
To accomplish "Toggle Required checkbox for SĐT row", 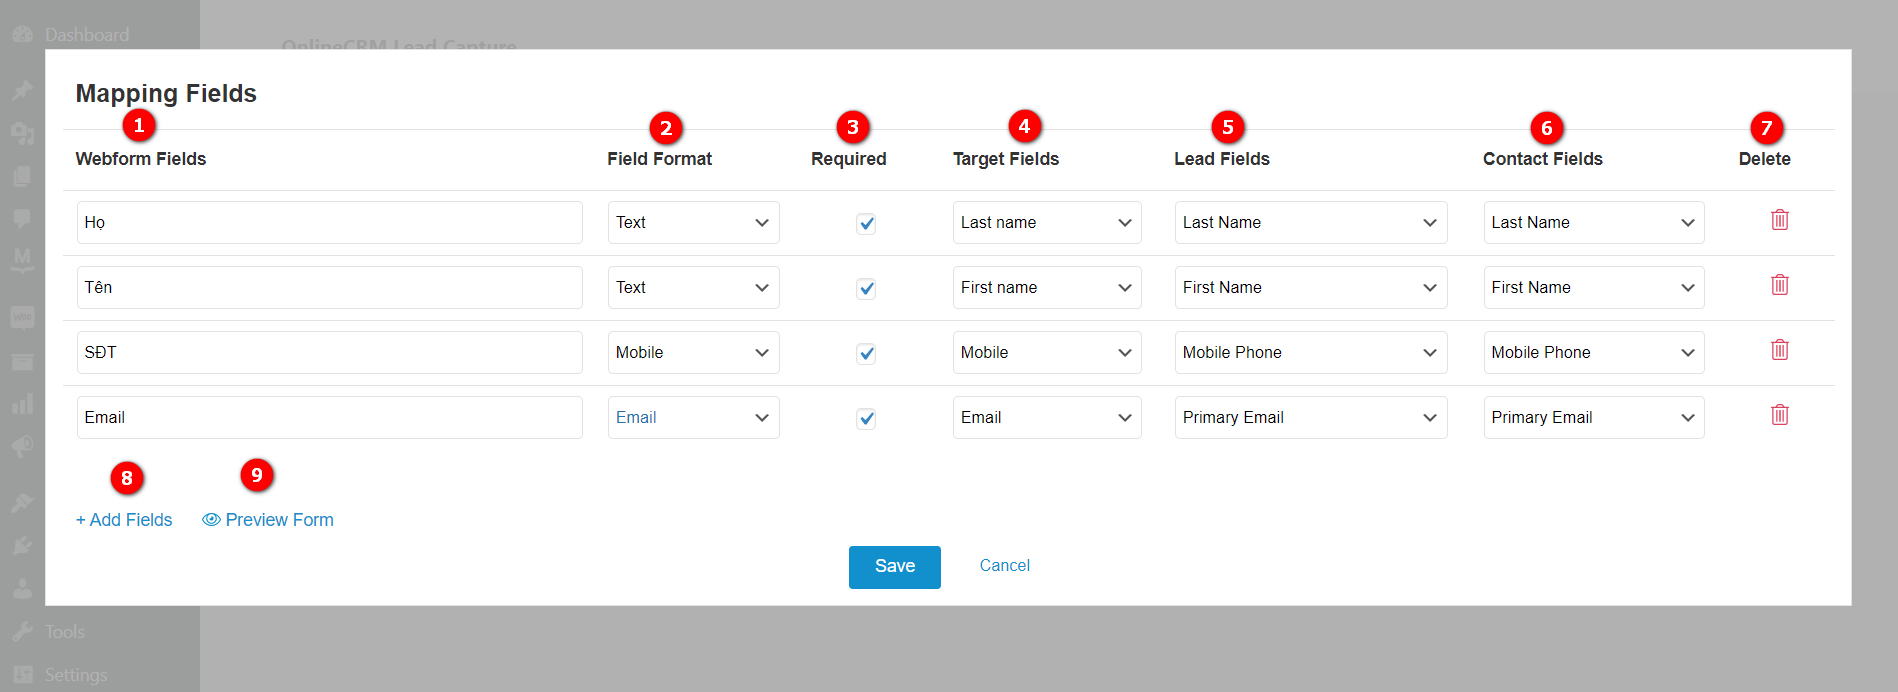I will (866, 353).
